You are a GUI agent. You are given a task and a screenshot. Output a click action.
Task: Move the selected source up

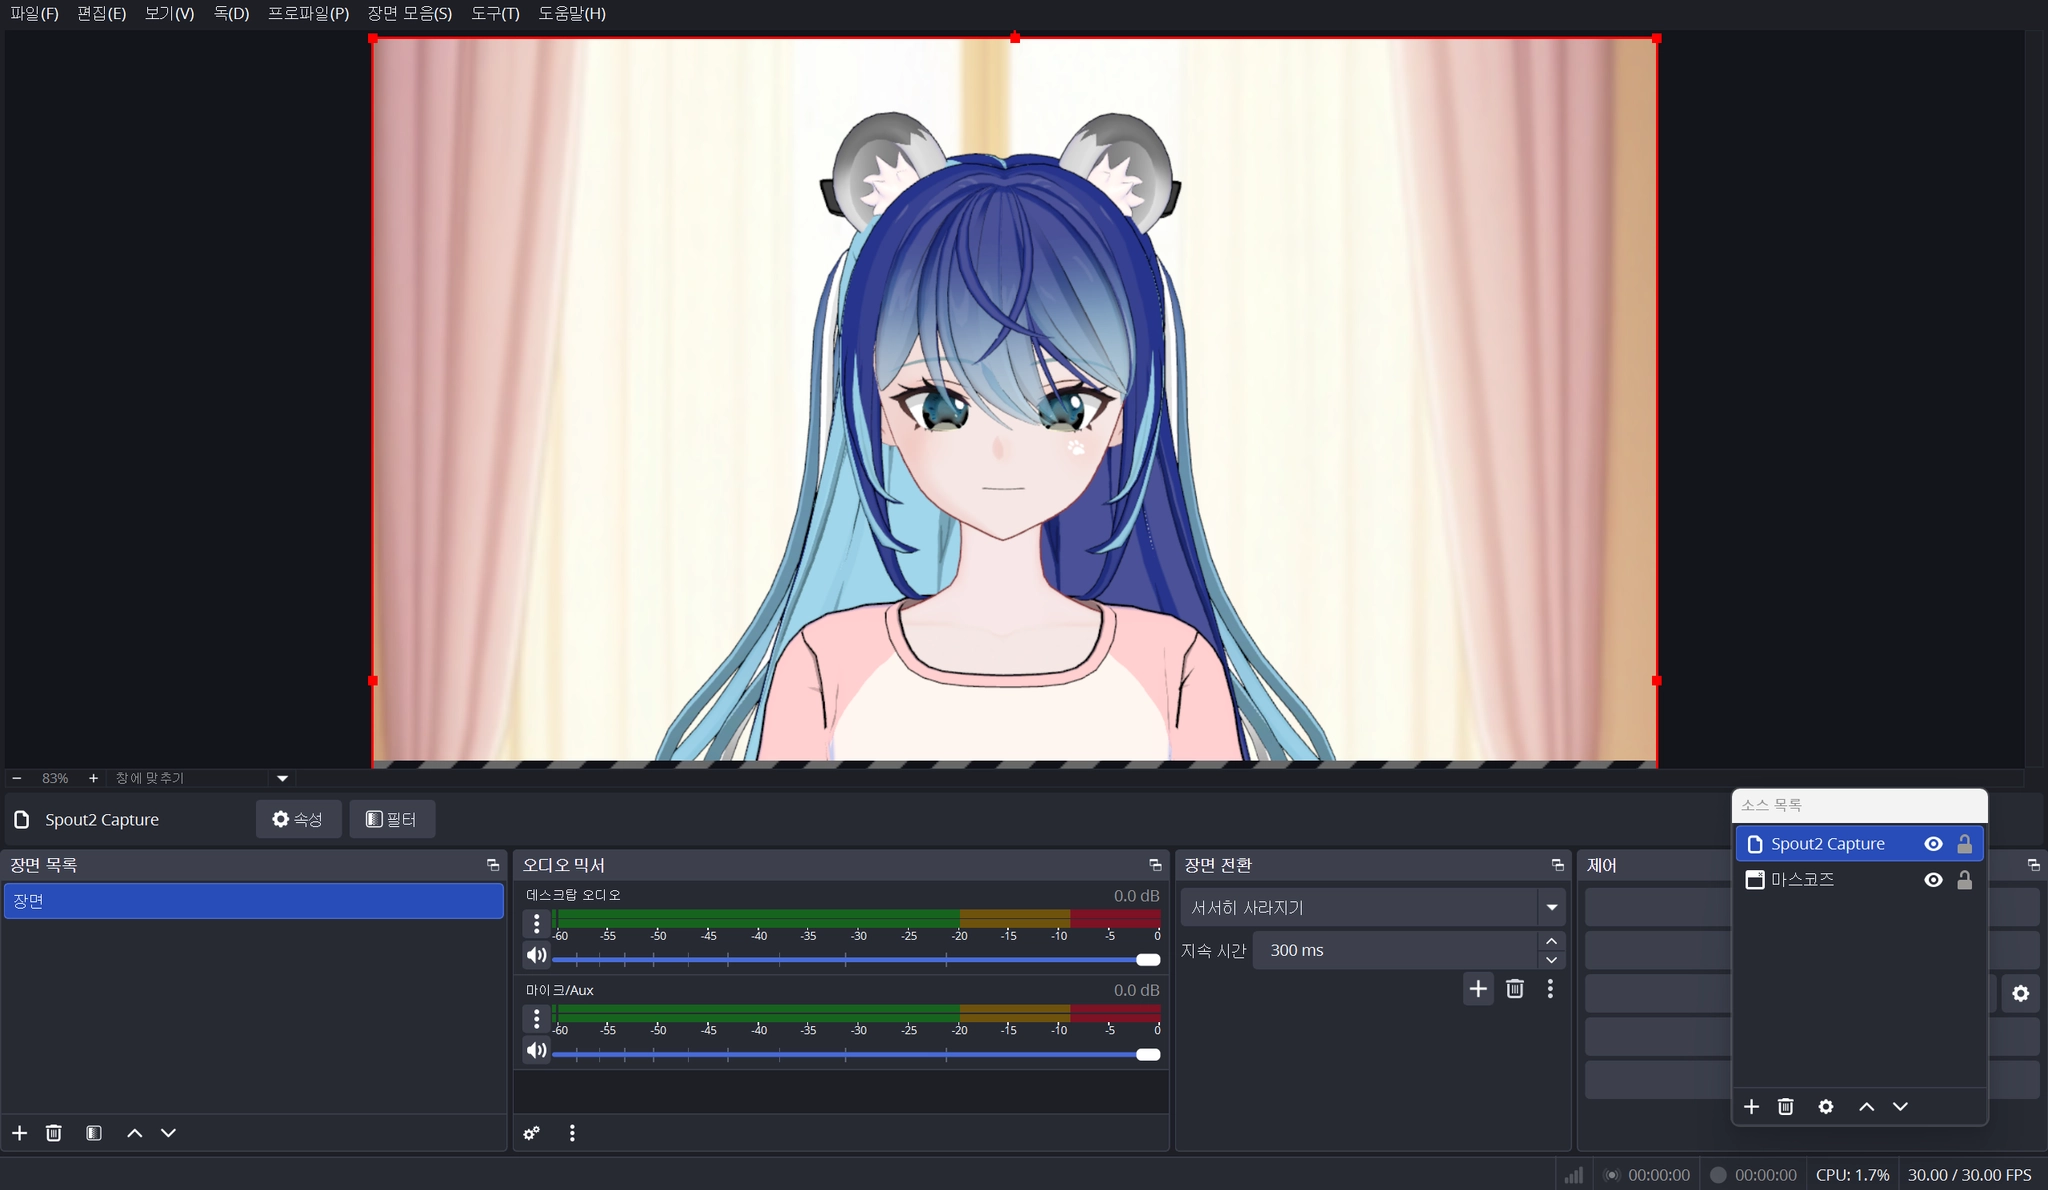(x=1866, y=1106)
